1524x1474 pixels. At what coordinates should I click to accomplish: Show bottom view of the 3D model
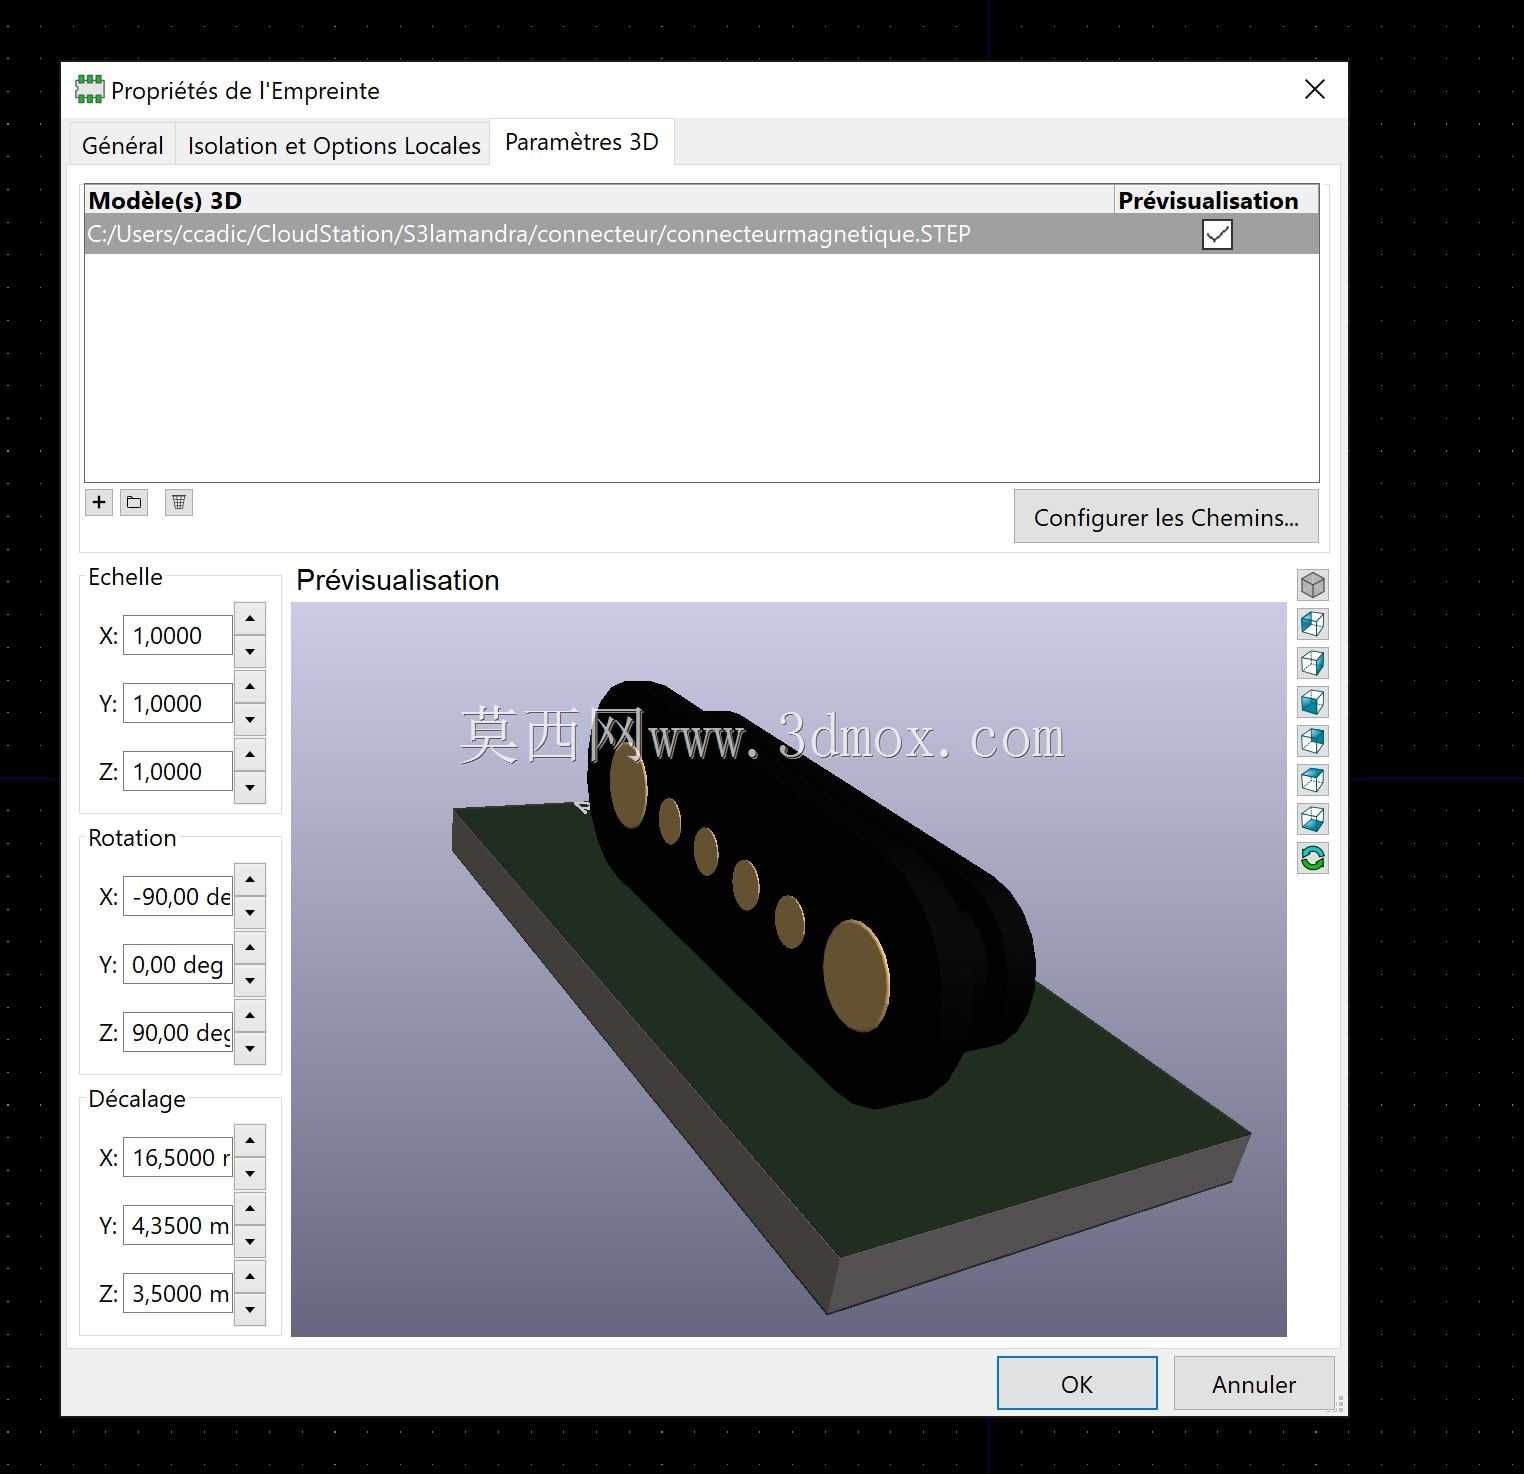point(1313,819)
